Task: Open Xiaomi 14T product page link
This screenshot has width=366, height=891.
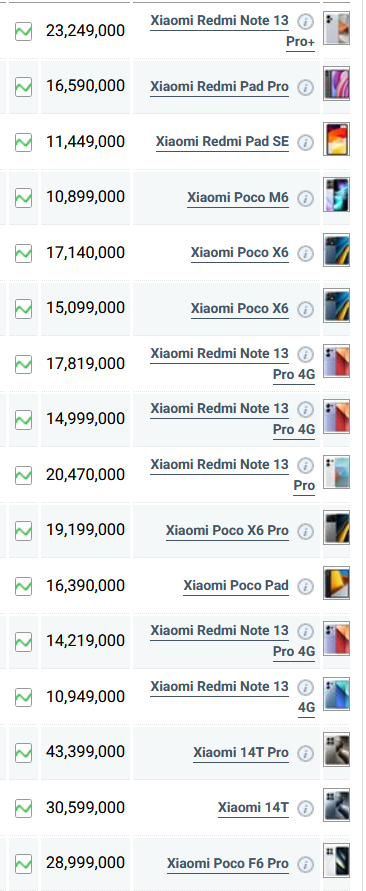Action: click(x=253, y=807)
